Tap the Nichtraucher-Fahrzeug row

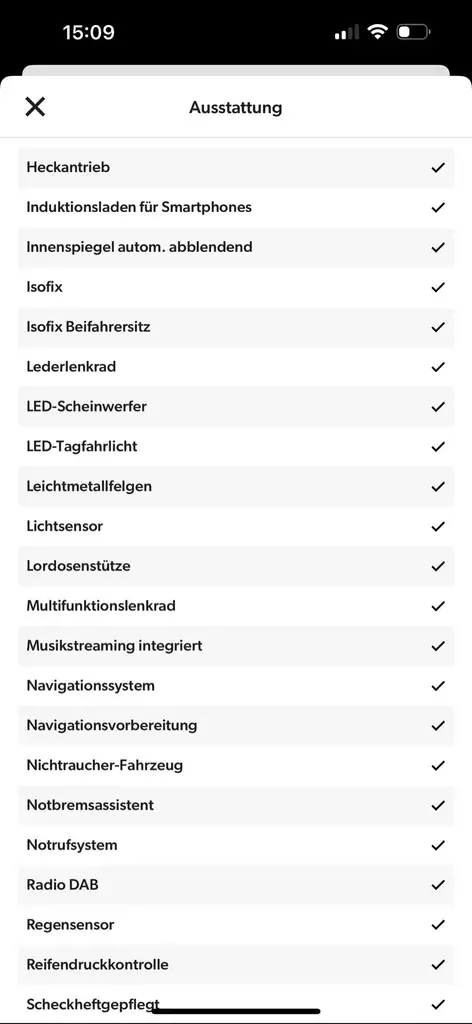(236, 765)
